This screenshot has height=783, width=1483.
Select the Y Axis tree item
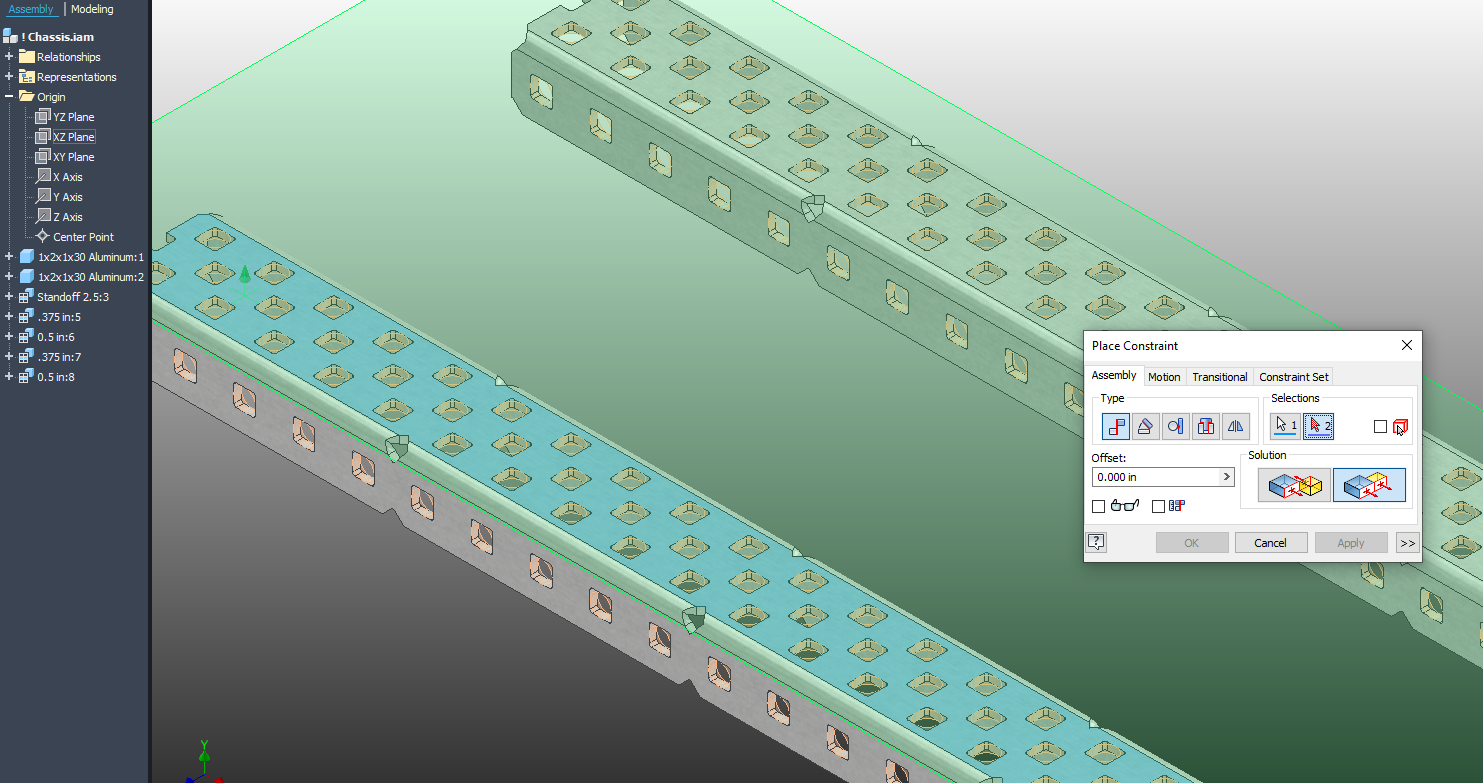pyautogui.click(x=68, y=197)
